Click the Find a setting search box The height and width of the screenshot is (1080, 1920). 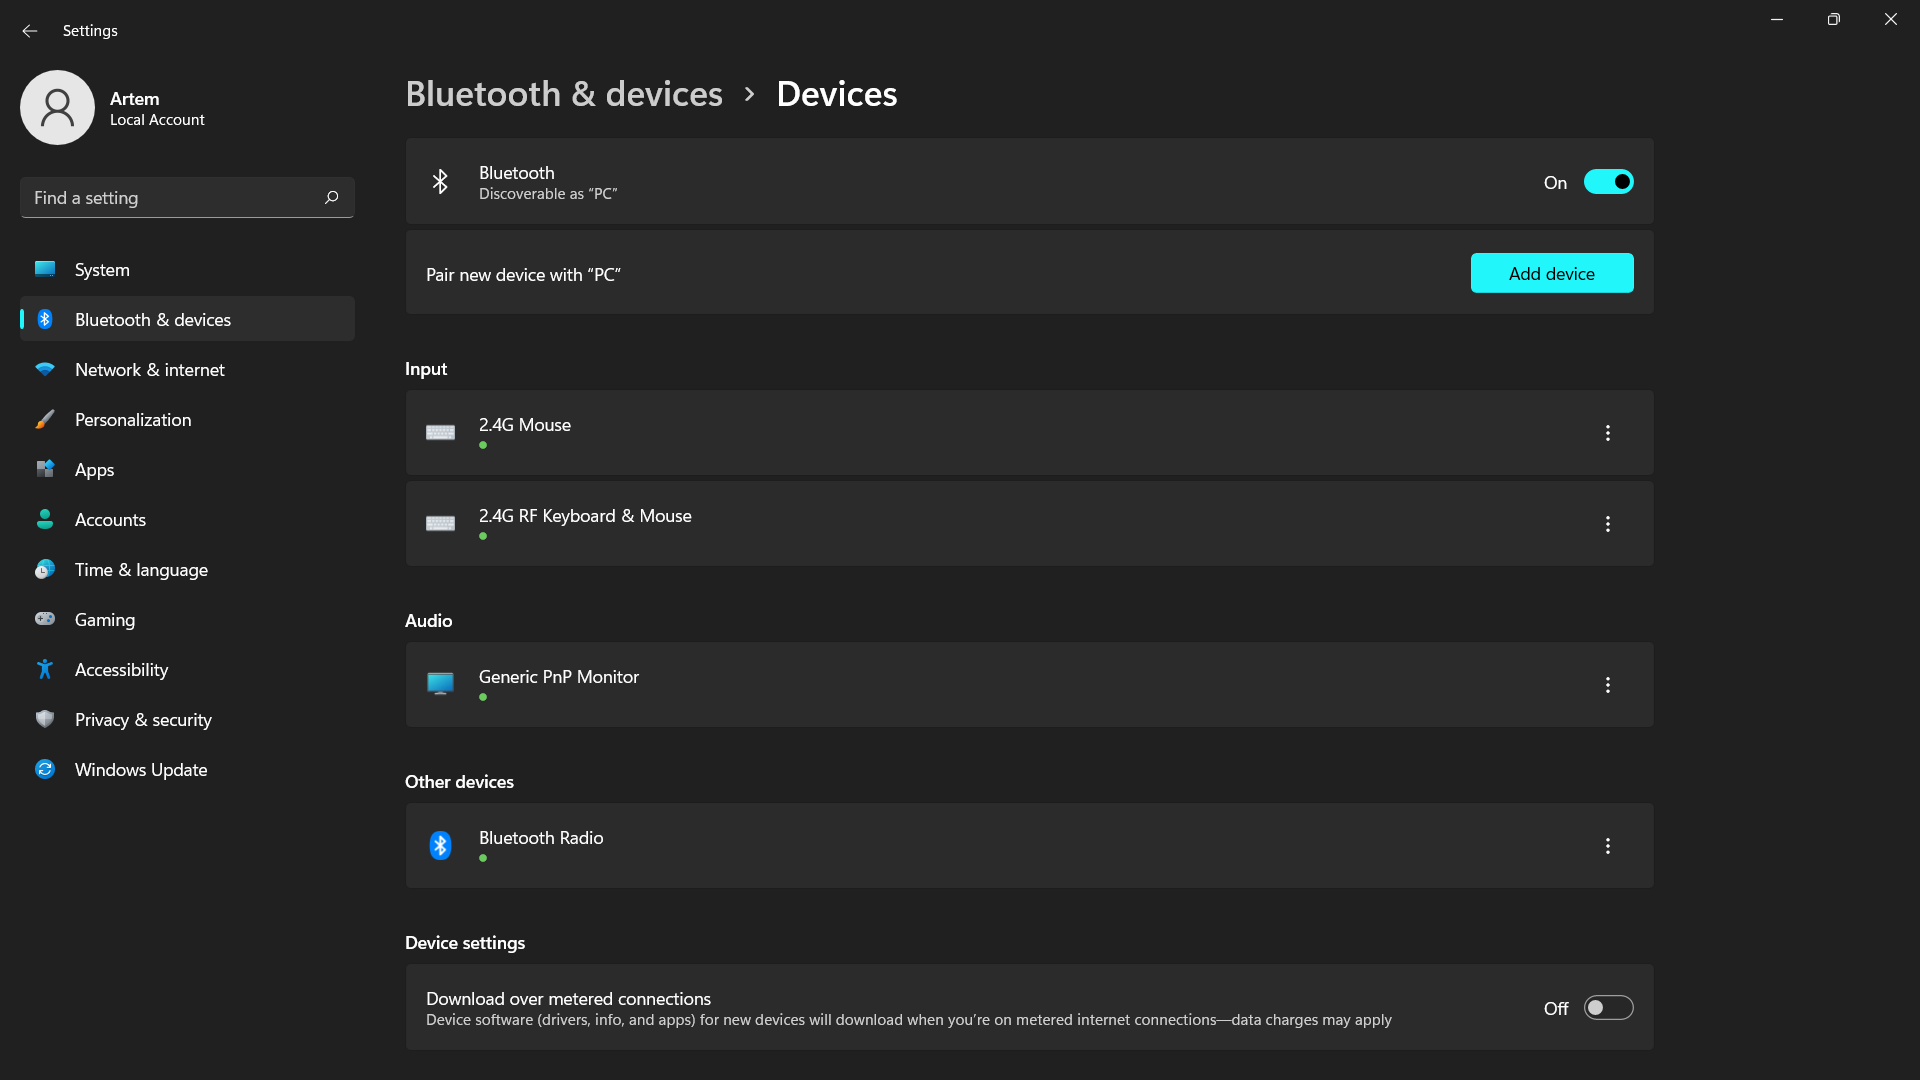click(x=187, y=197)
